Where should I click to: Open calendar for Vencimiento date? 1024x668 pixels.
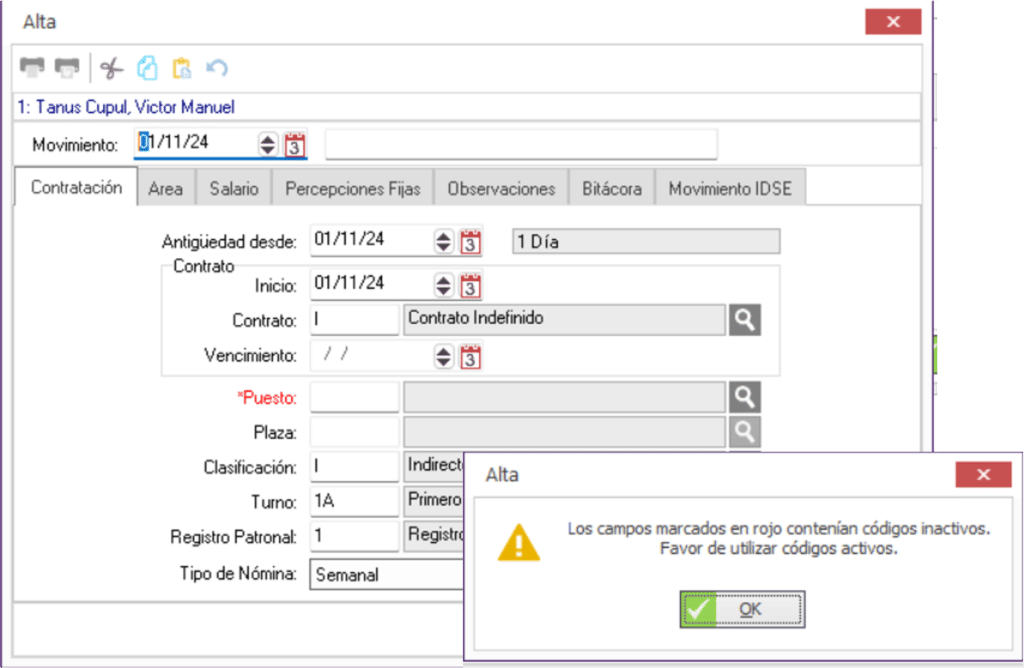[470, 356]
